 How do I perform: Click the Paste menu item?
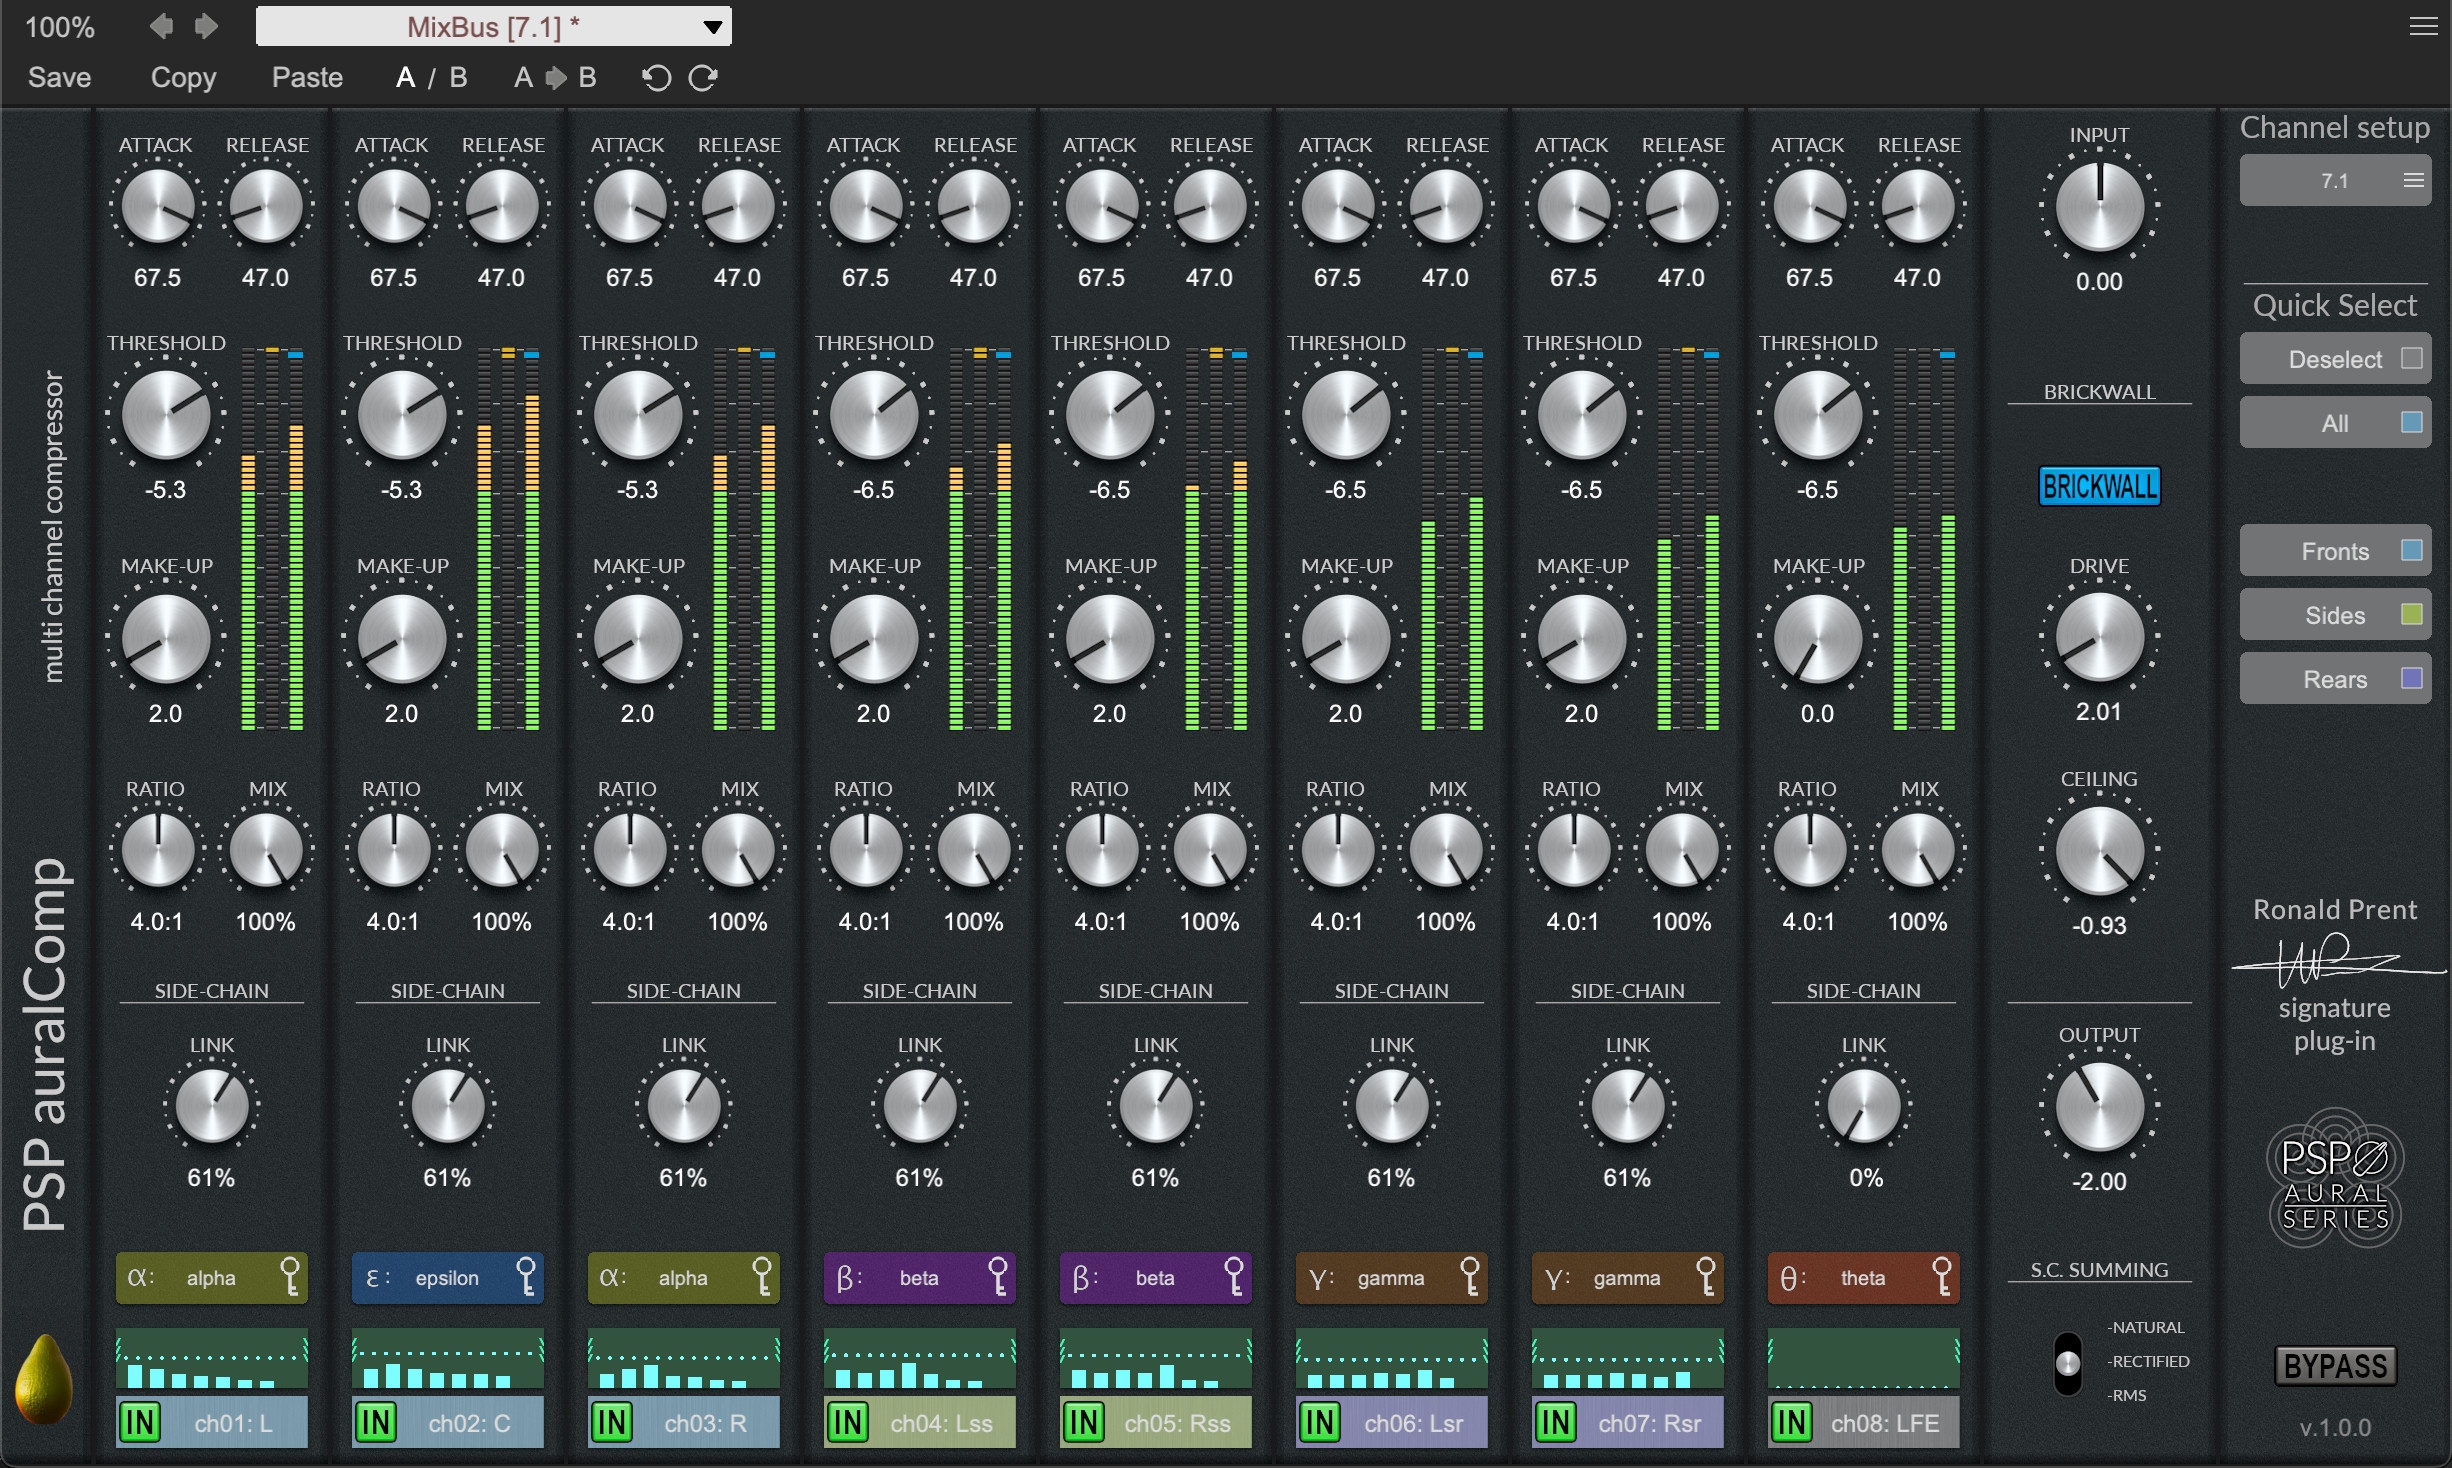[306, 77]
